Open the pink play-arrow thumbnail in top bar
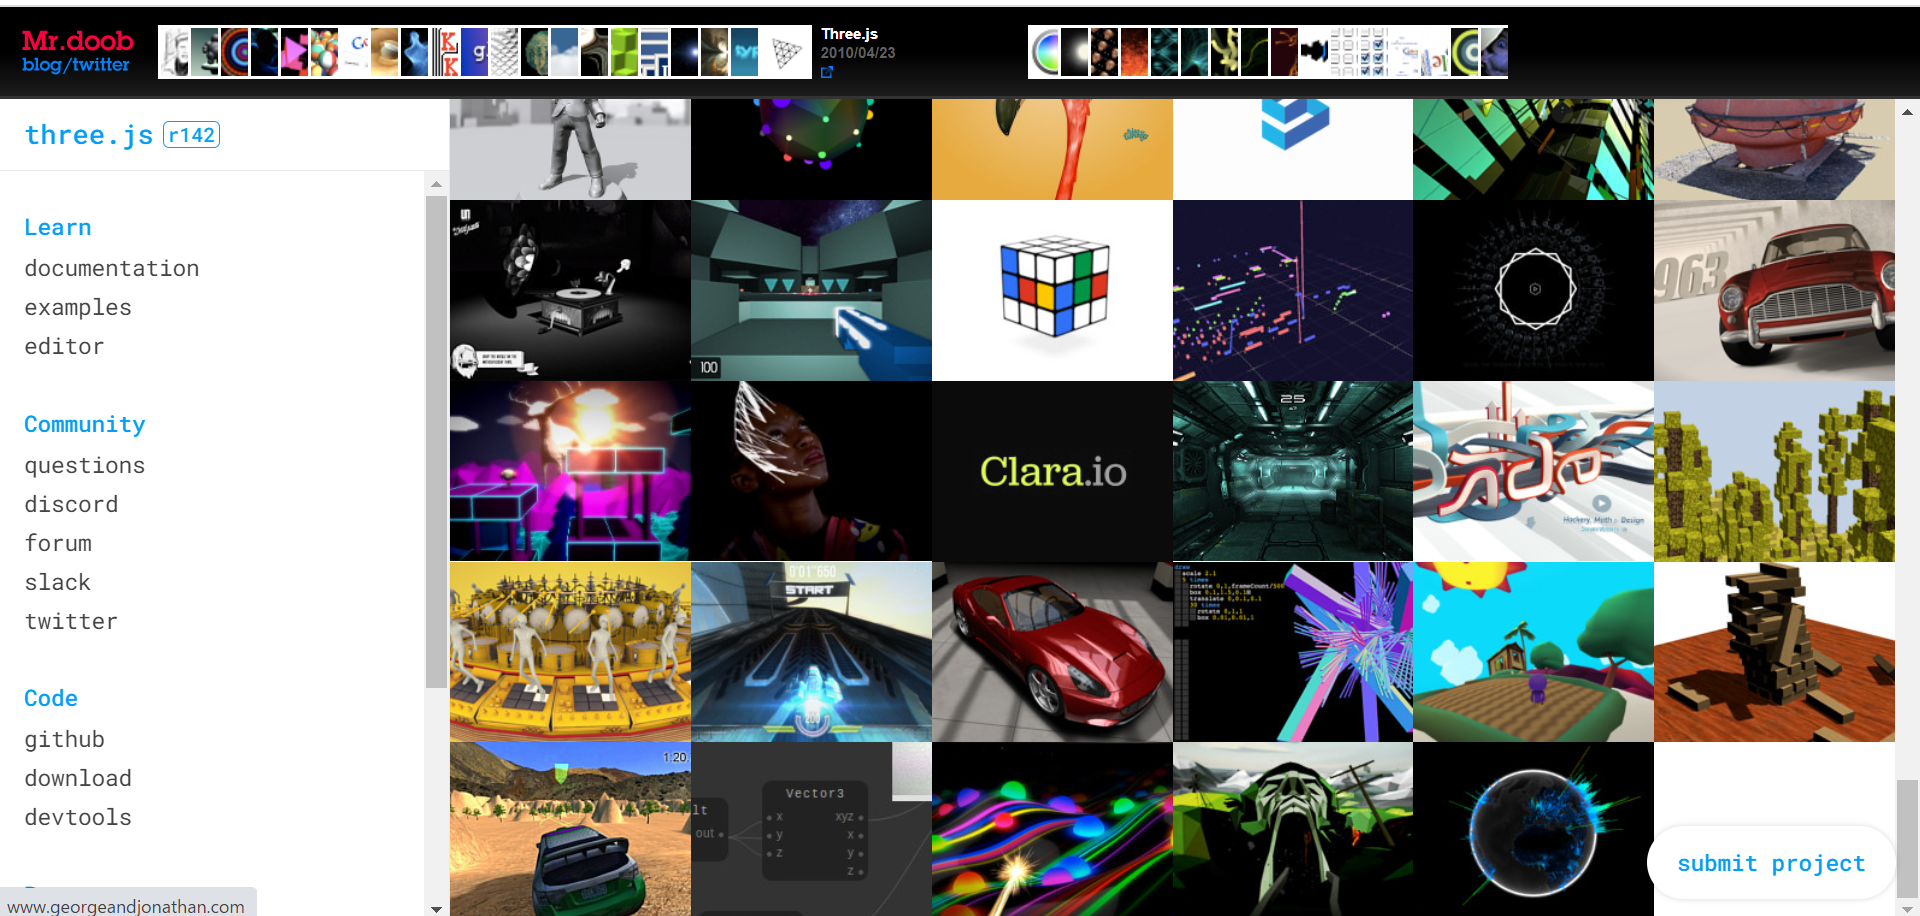The image size is (1920, 916). 294,52
